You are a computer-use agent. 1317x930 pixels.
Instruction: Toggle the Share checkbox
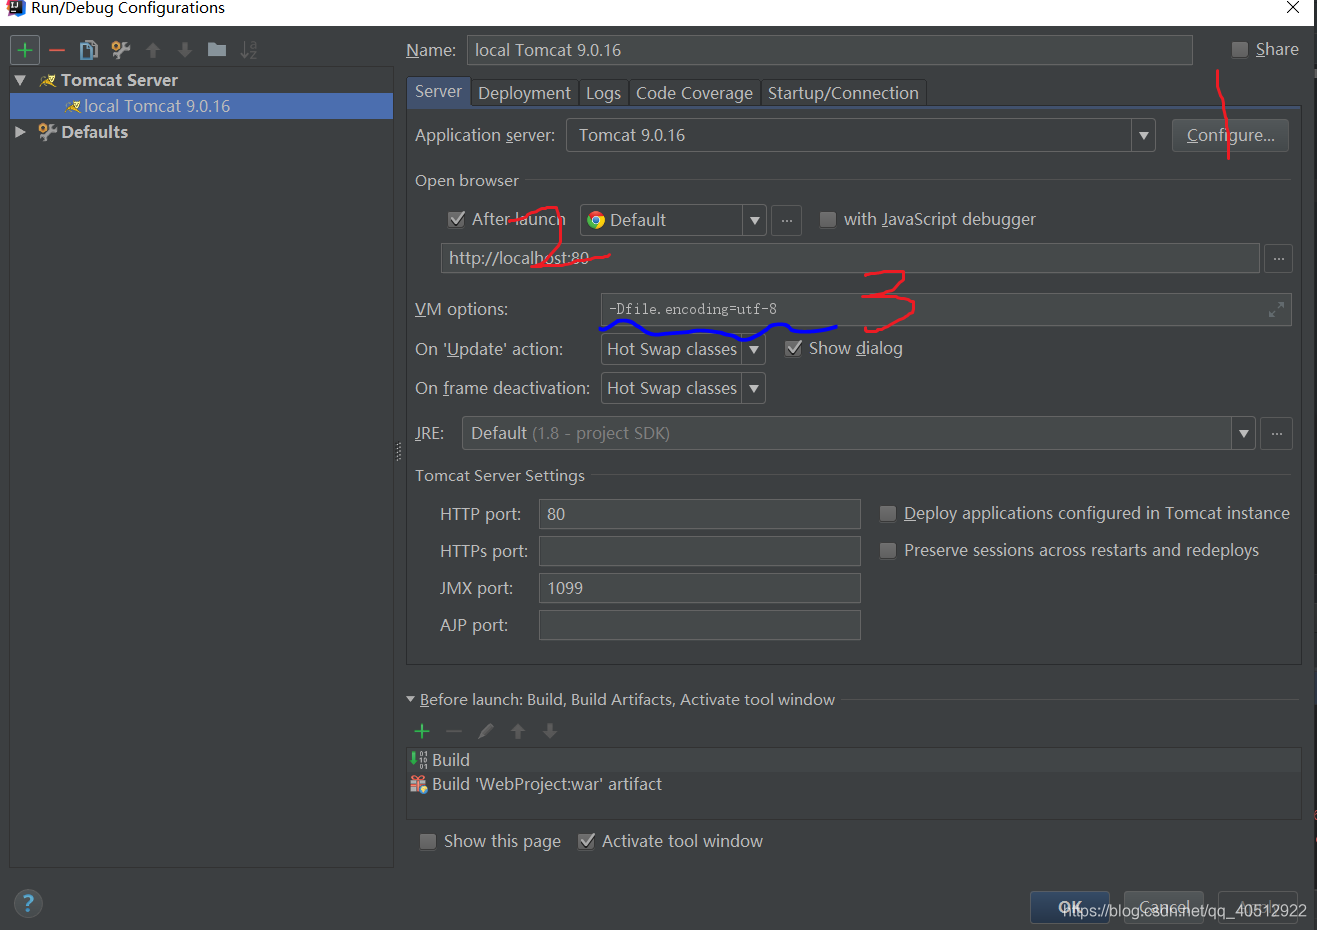(x=1240, y=49)
